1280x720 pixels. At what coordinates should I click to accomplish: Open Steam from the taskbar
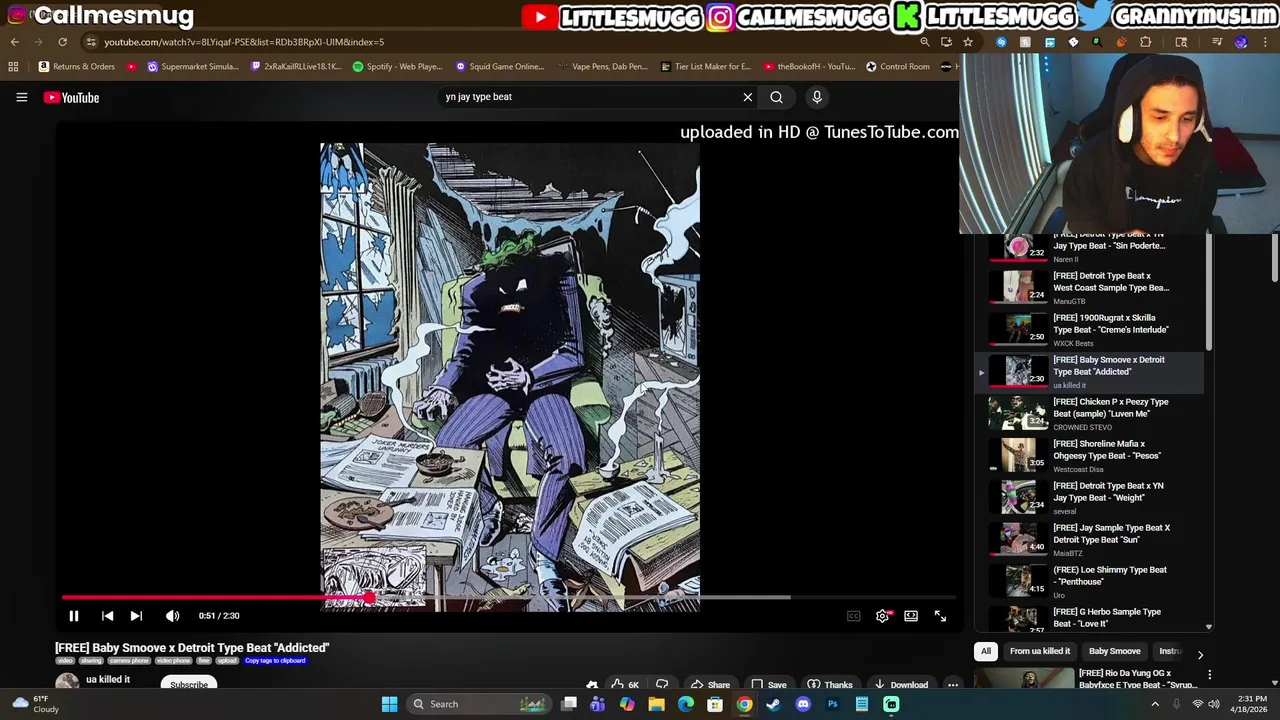[773, 704]
